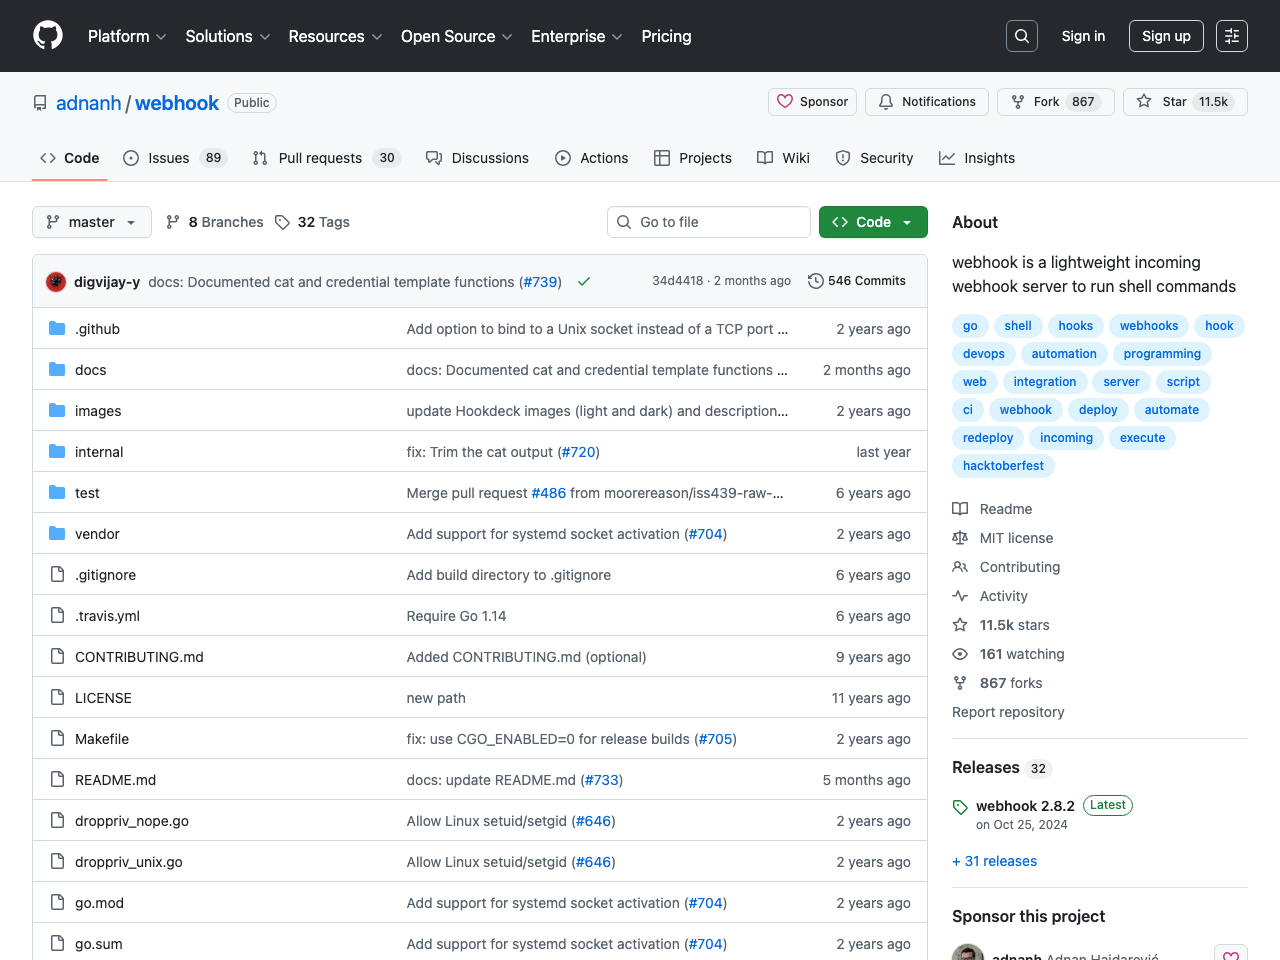
Task: Show all releases via + 31 releases link
Action: 994,861
